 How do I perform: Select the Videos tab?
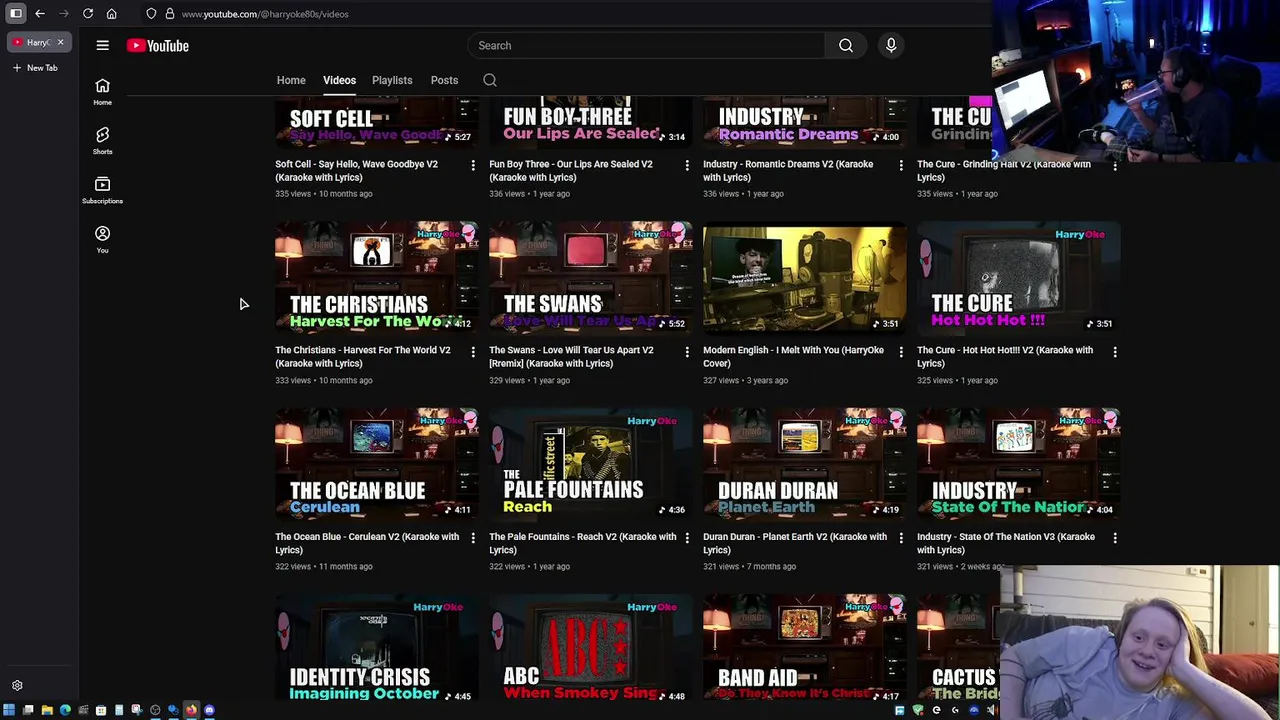click(x=339, y=80)
